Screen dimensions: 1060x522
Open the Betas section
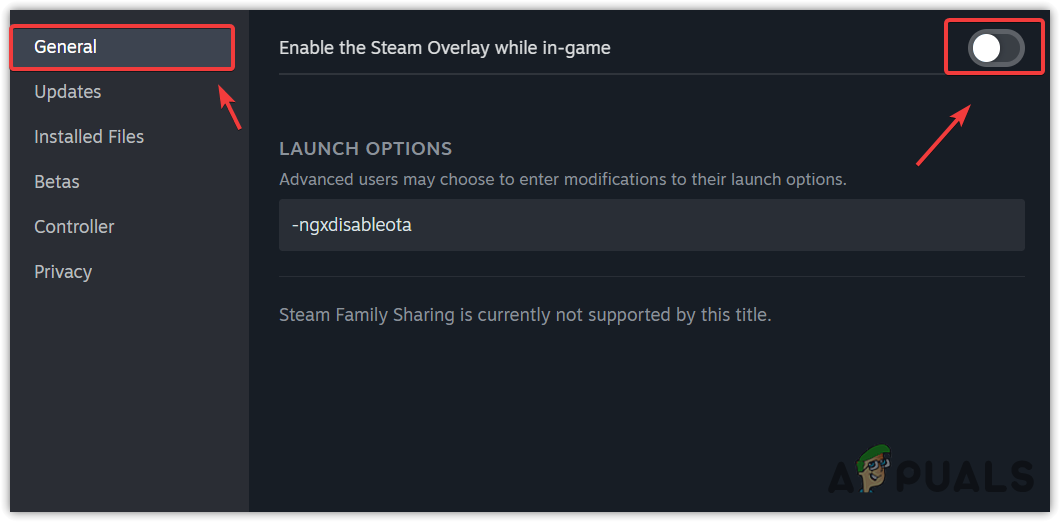click(57, 182)
